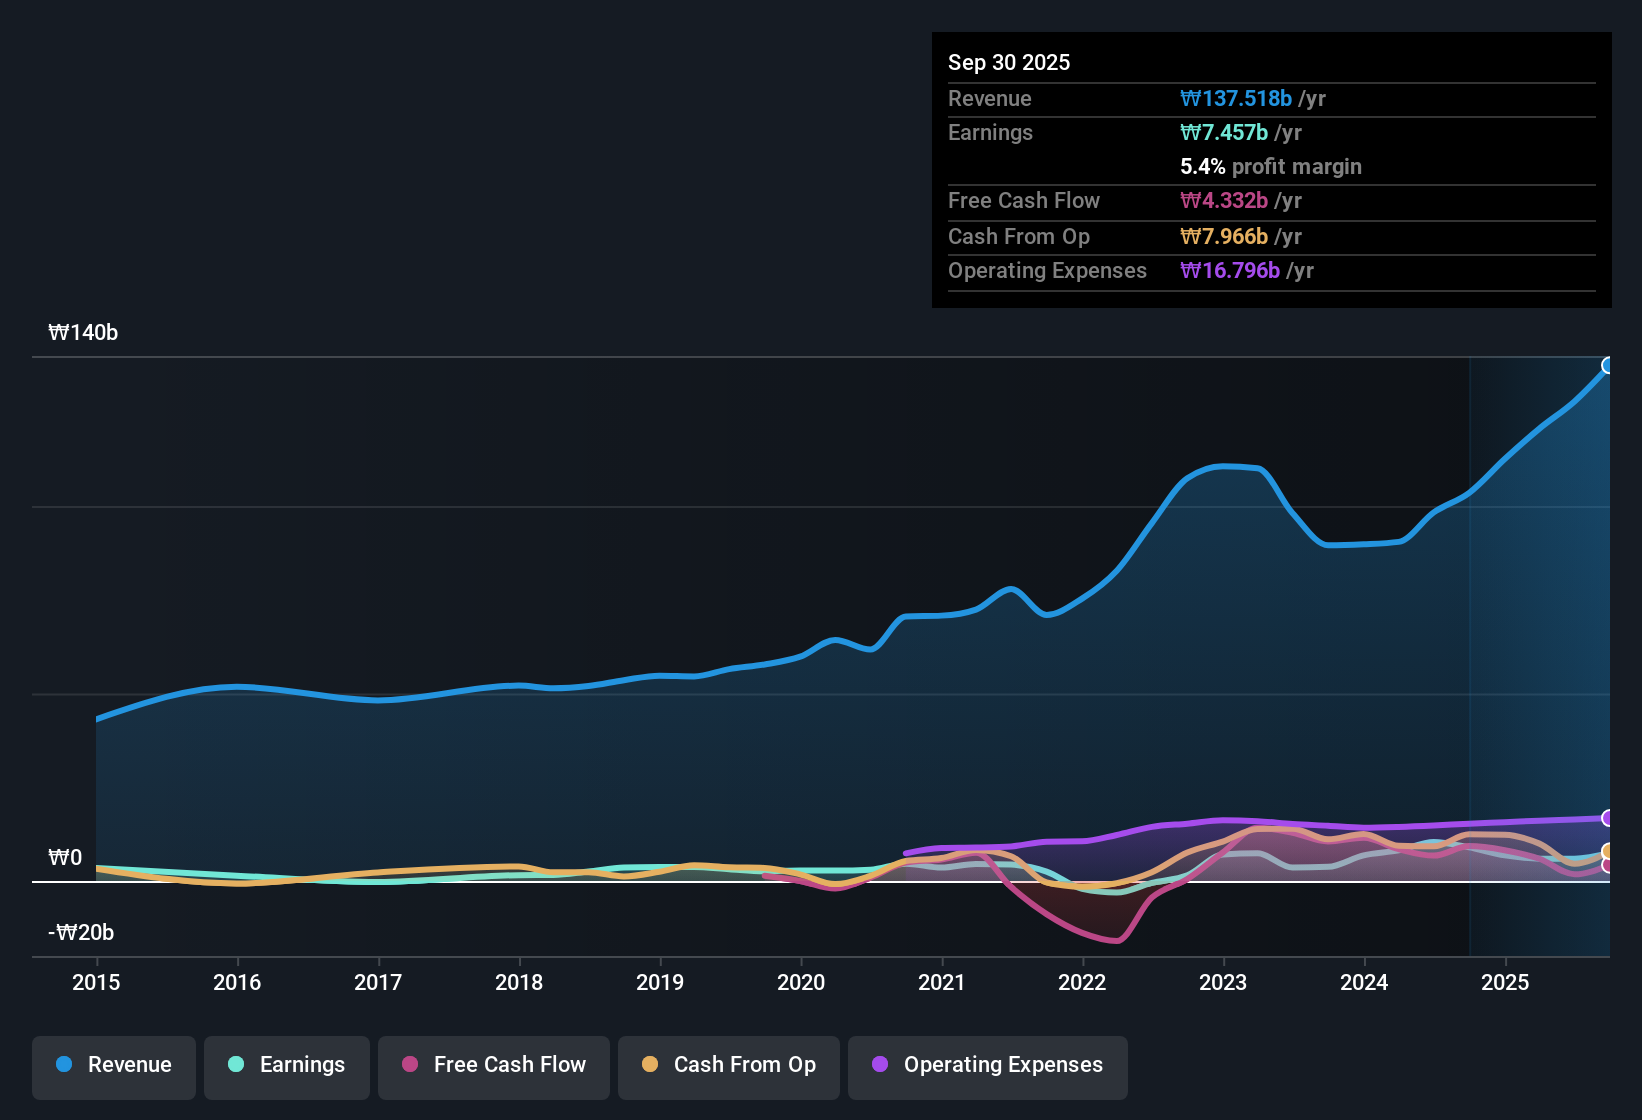This screenshot has width=1642, height=1120.
Task: Hide the Free Cash Flow series
Action: tap(493, 1065)
